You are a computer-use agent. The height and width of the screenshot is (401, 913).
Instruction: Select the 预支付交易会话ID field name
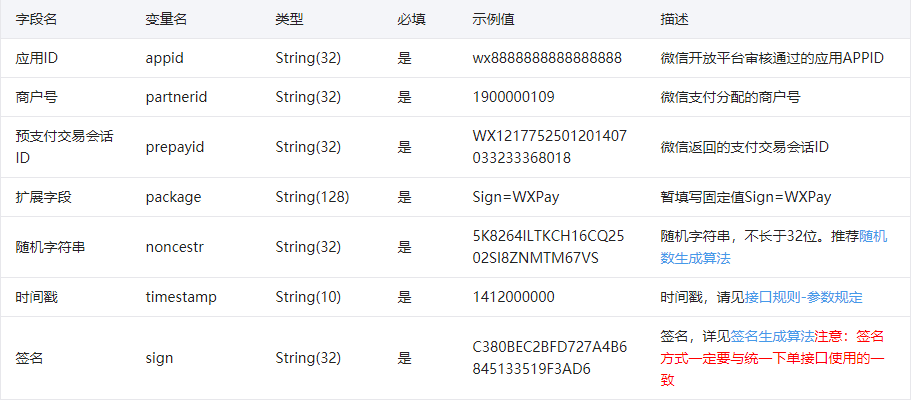[x=64, y=147]
